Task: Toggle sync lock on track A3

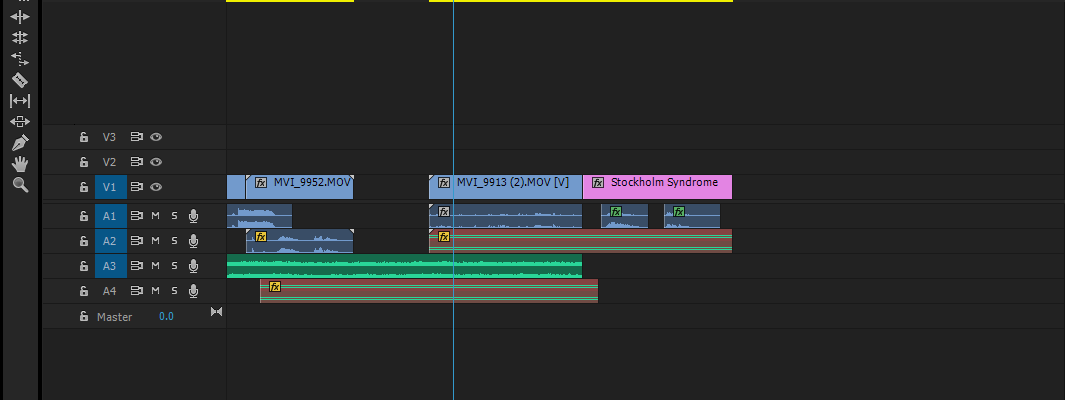Action: point(137,266)
